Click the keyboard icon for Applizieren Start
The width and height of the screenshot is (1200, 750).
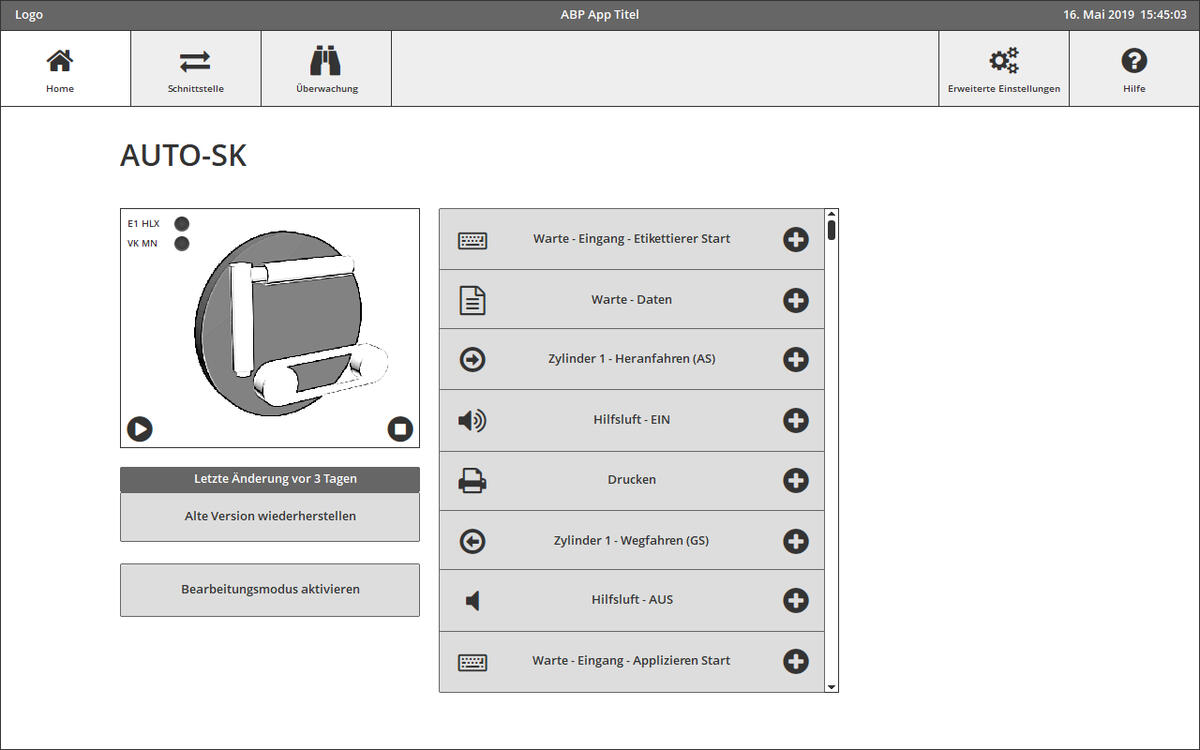point(473,661)
